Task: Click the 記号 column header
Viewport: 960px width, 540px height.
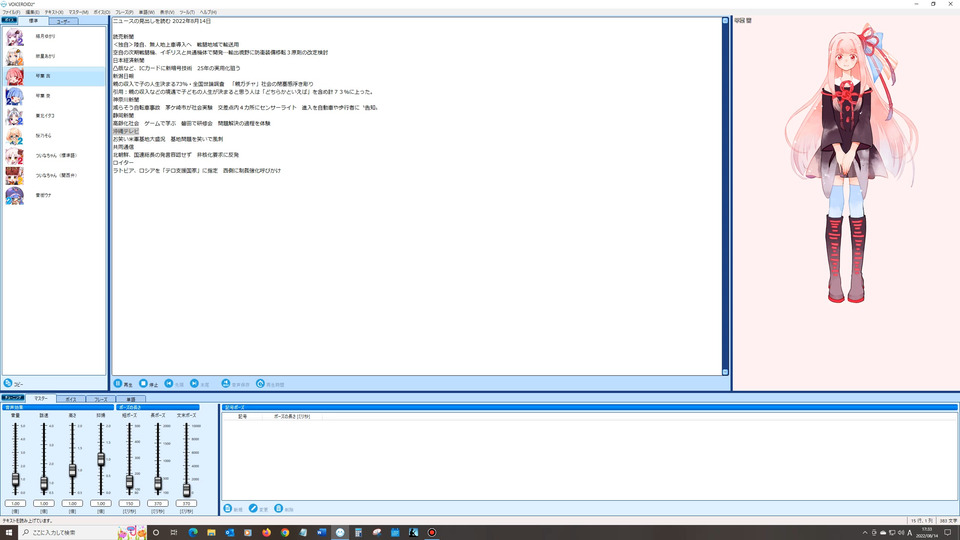Action: coord(242,416)
